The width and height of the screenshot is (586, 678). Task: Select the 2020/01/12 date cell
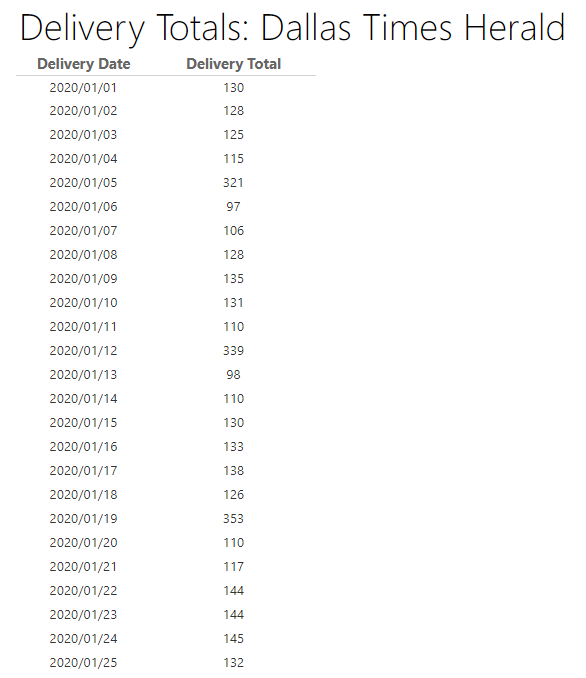[x=83, y=351]
